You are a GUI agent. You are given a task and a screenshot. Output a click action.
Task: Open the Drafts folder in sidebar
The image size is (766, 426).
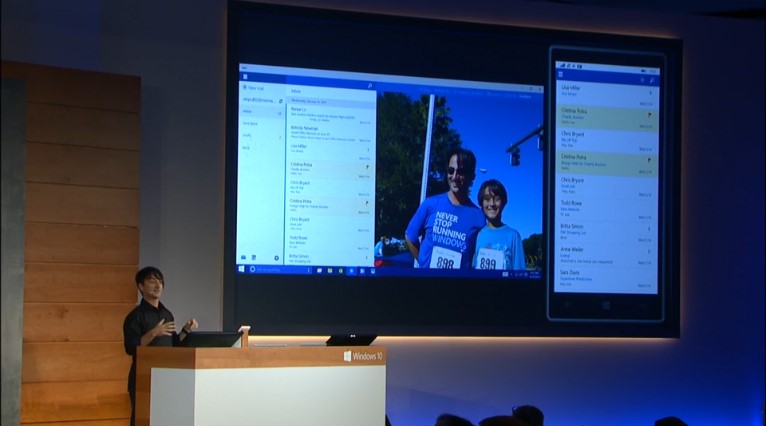click(247, 134)
